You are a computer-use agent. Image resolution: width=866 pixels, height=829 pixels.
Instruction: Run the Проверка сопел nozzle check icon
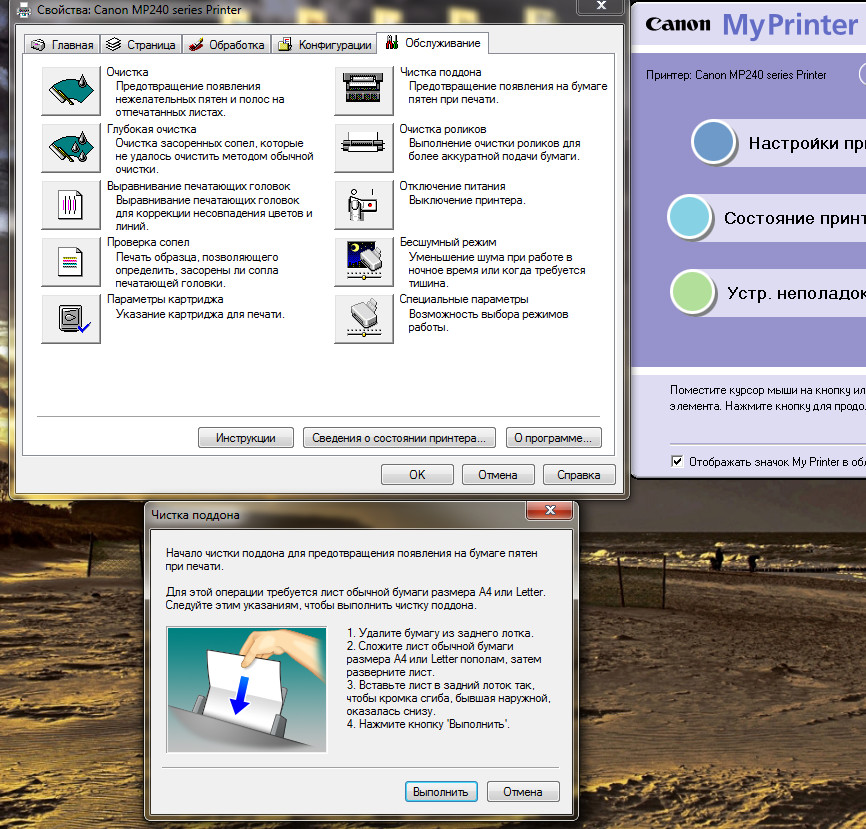coord(71,262)
